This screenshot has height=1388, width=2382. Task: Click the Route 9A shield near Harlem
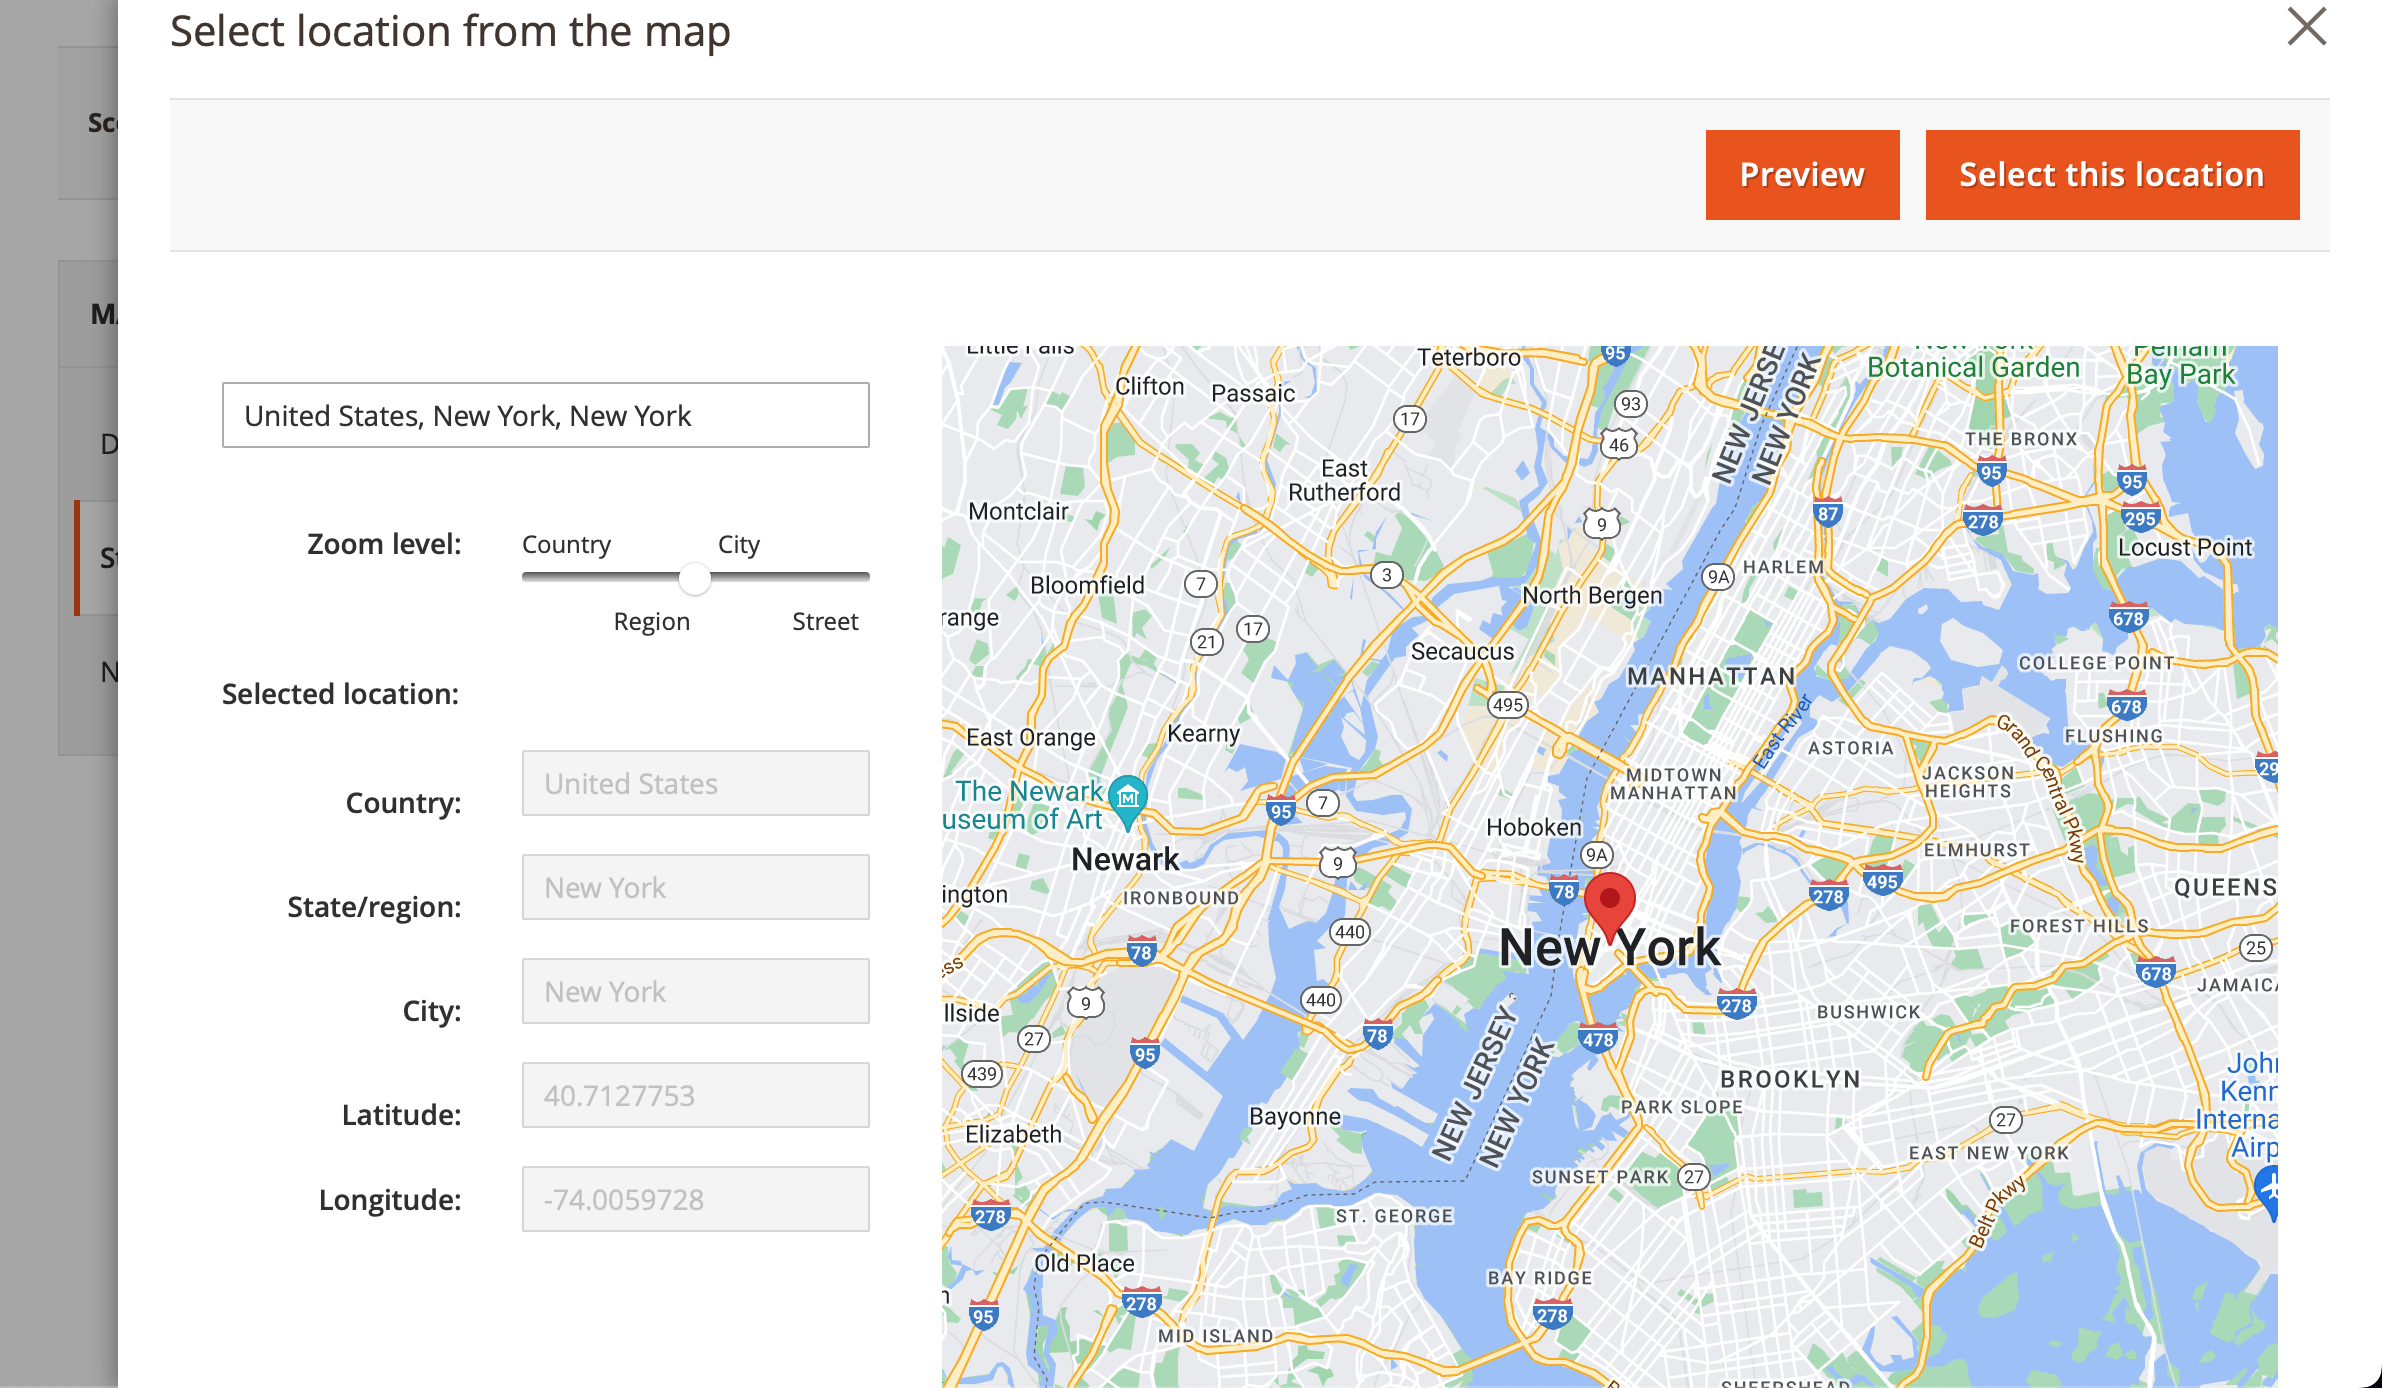[1717, 577]
